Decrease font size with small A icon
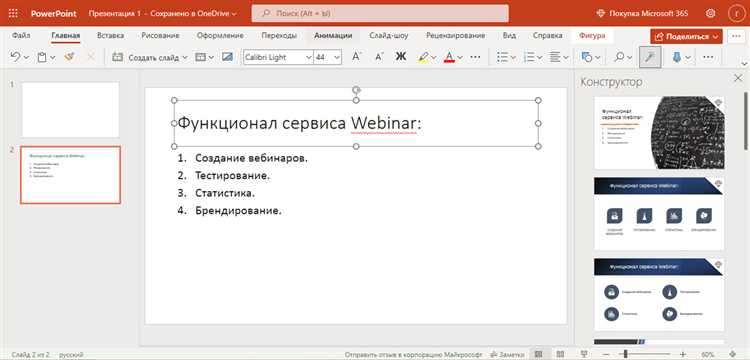This screenshot has width=750, height=360. click(379, 57)
